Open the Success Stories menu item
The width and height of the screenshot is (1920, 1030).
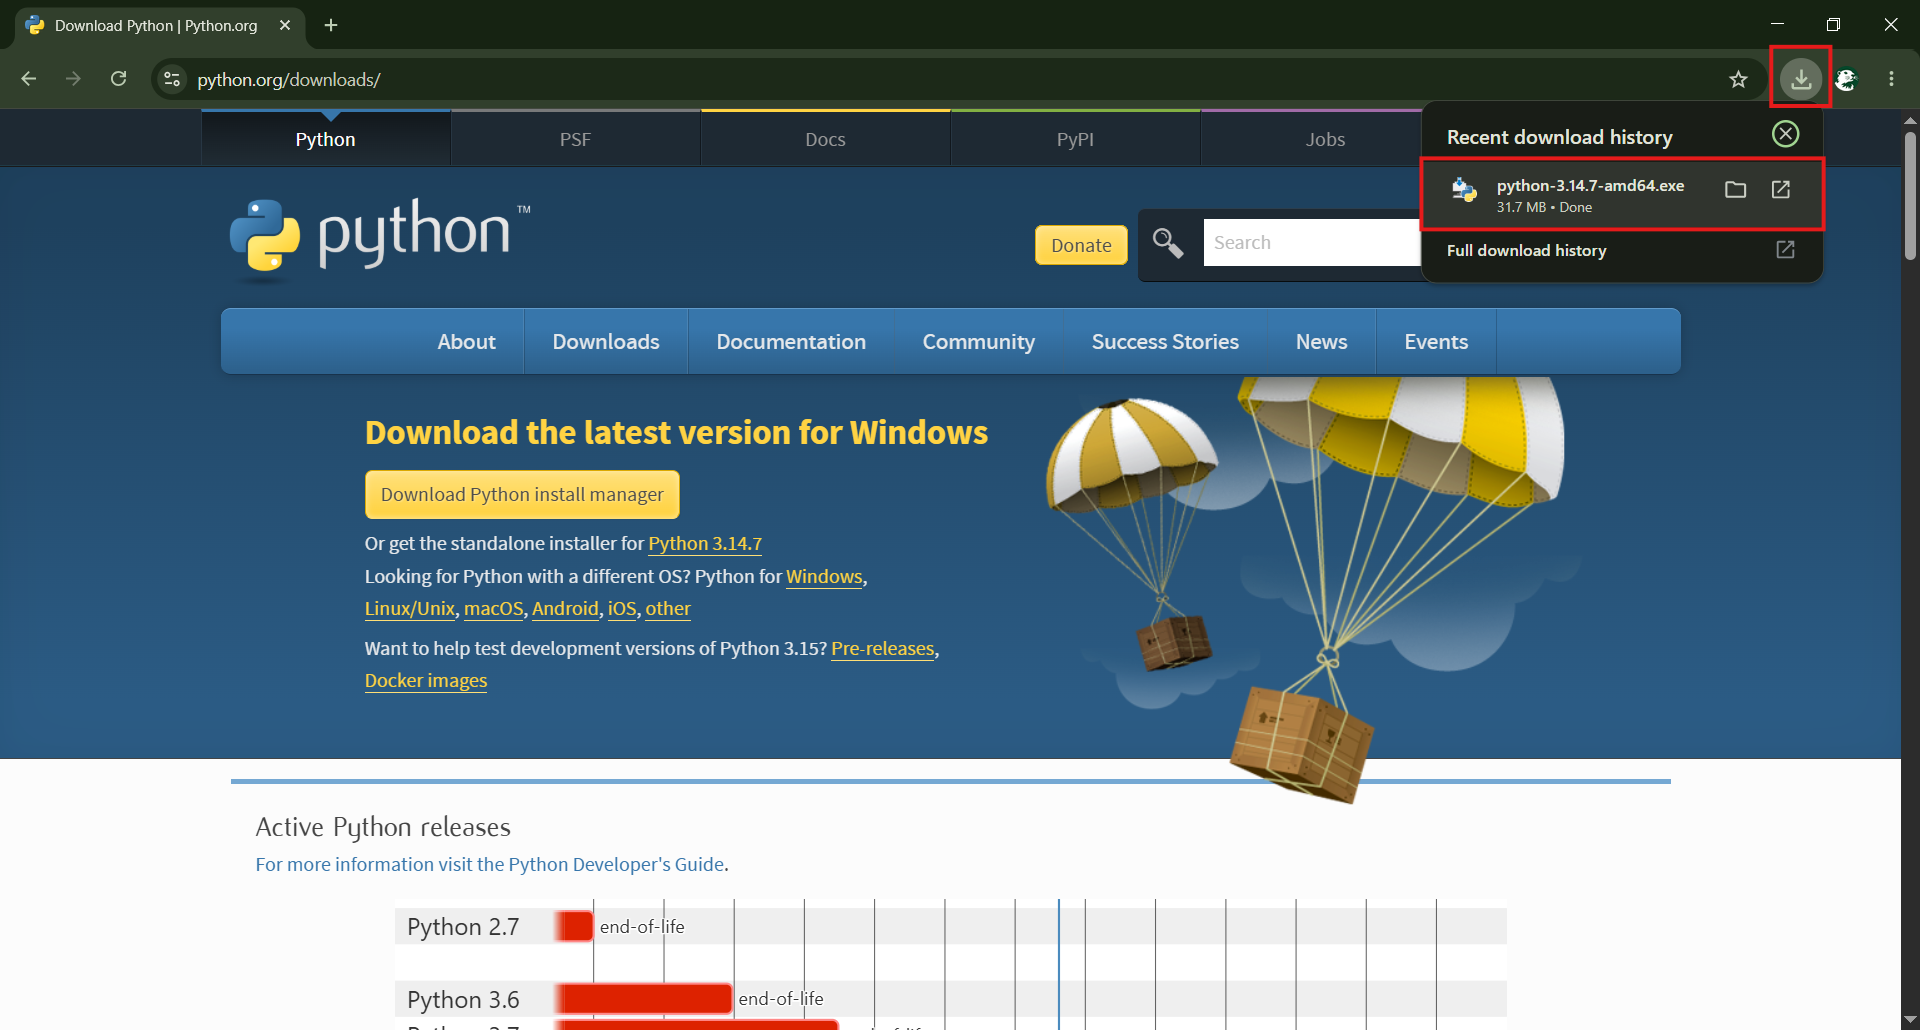[x=1165, y=342]
